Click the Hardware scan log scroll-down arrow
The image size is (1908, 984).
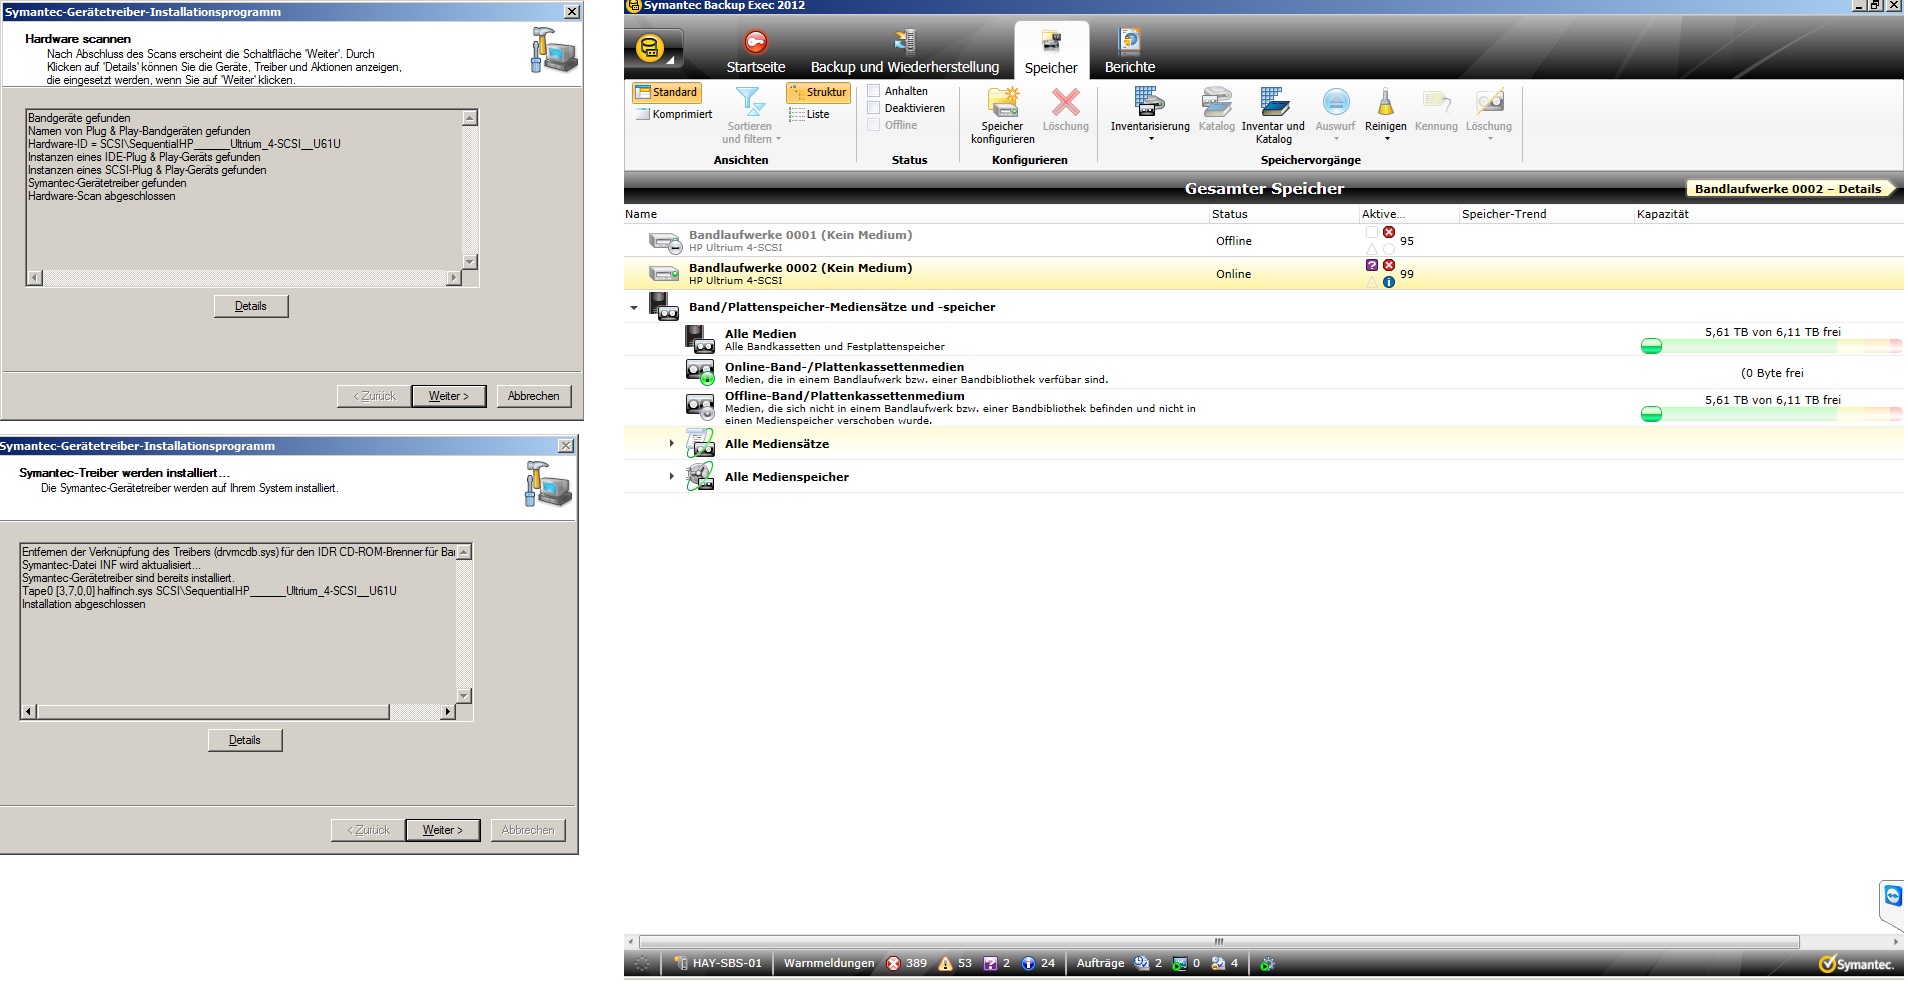tap(470, 262)
